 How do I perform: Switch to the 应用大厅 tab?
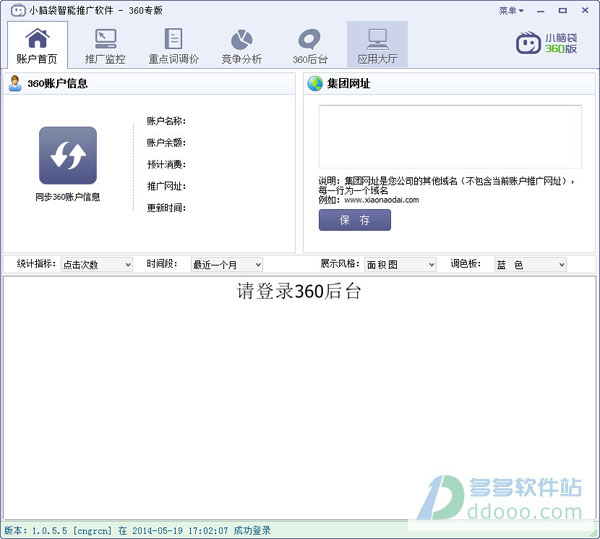pyautogui.click(x=377, y=45)
